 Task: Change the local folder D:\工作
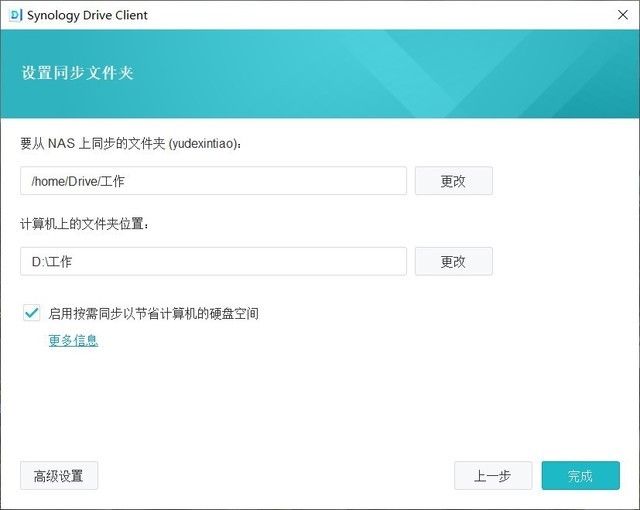[x=453, y=261]
